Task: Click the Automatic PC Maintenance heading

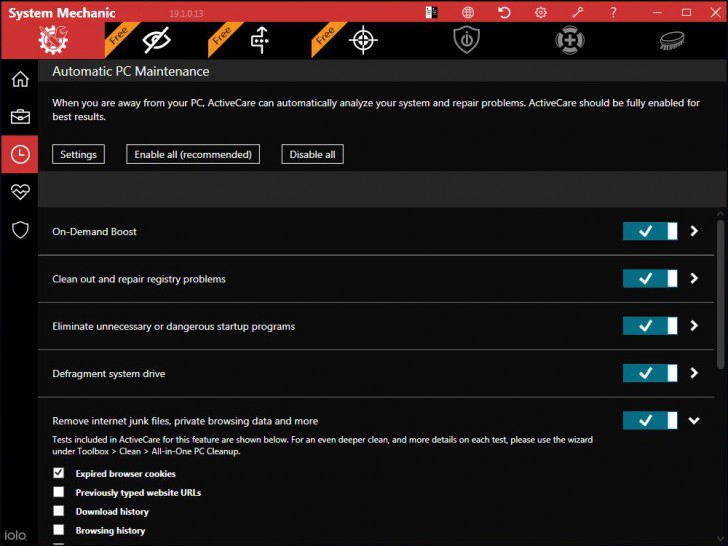Action: [x=130, y=72]
